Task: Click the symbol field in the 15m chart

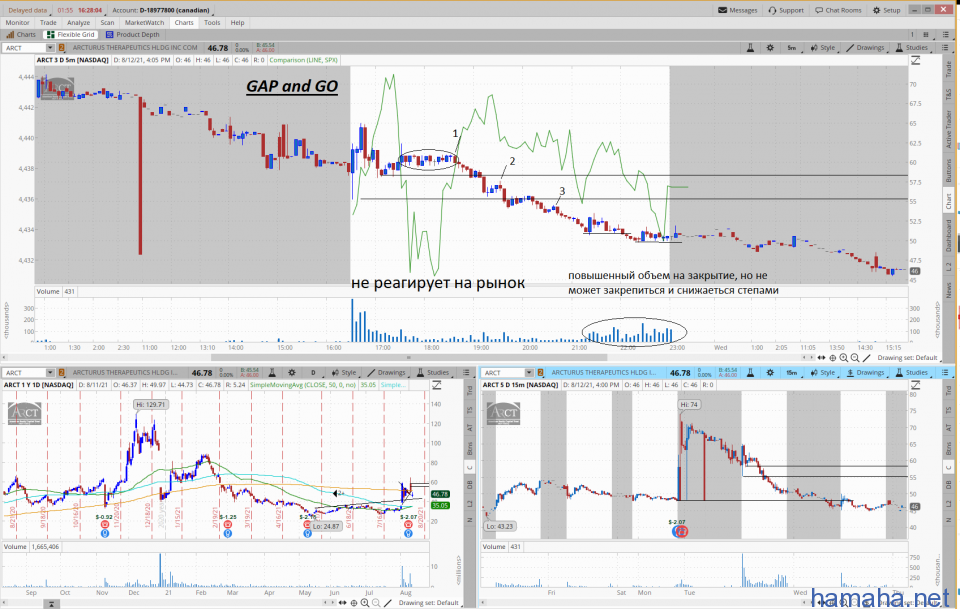Action: point(503,373)
